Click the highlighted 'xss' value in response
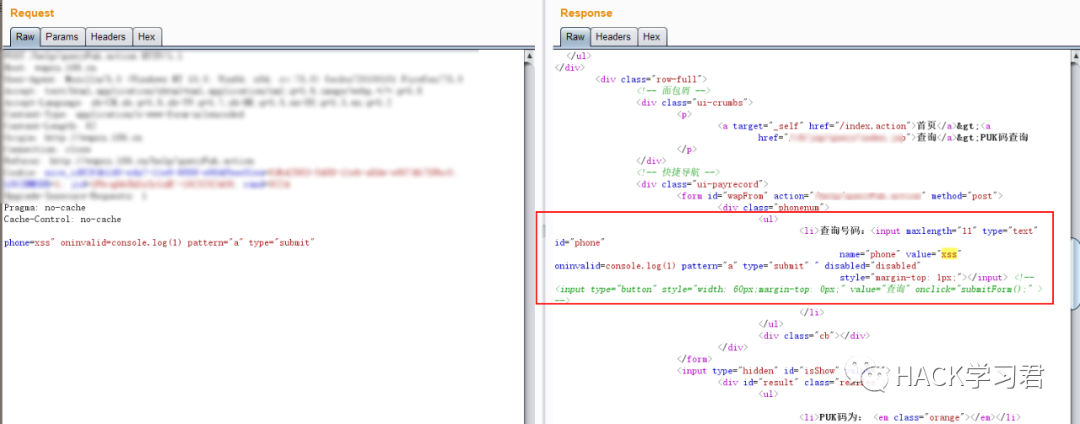 click(949, 255)
